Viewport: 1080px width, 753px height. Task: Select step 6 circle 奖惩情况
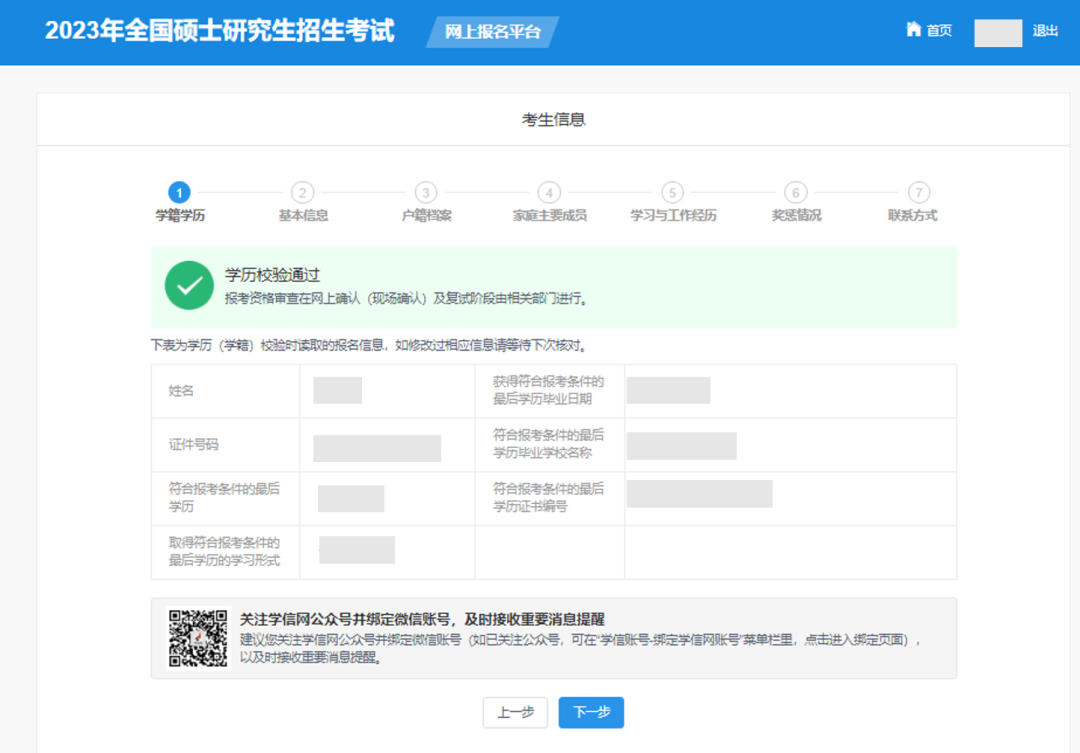pos(796,193)
